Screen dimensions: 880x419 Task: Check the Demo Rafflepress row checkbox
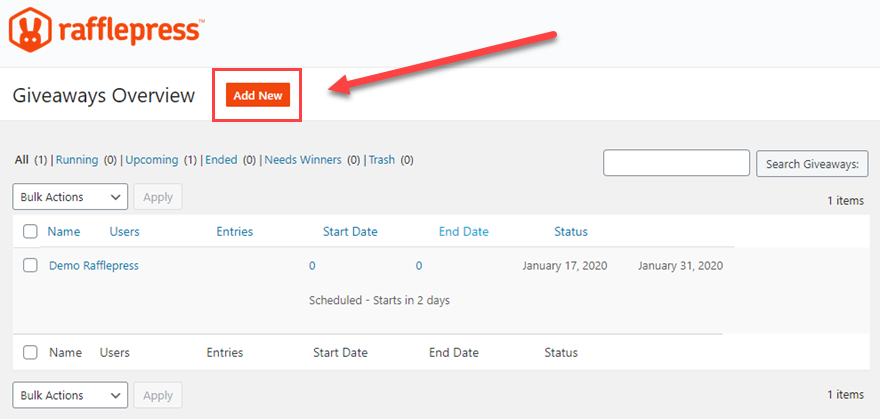pos(30,266)
